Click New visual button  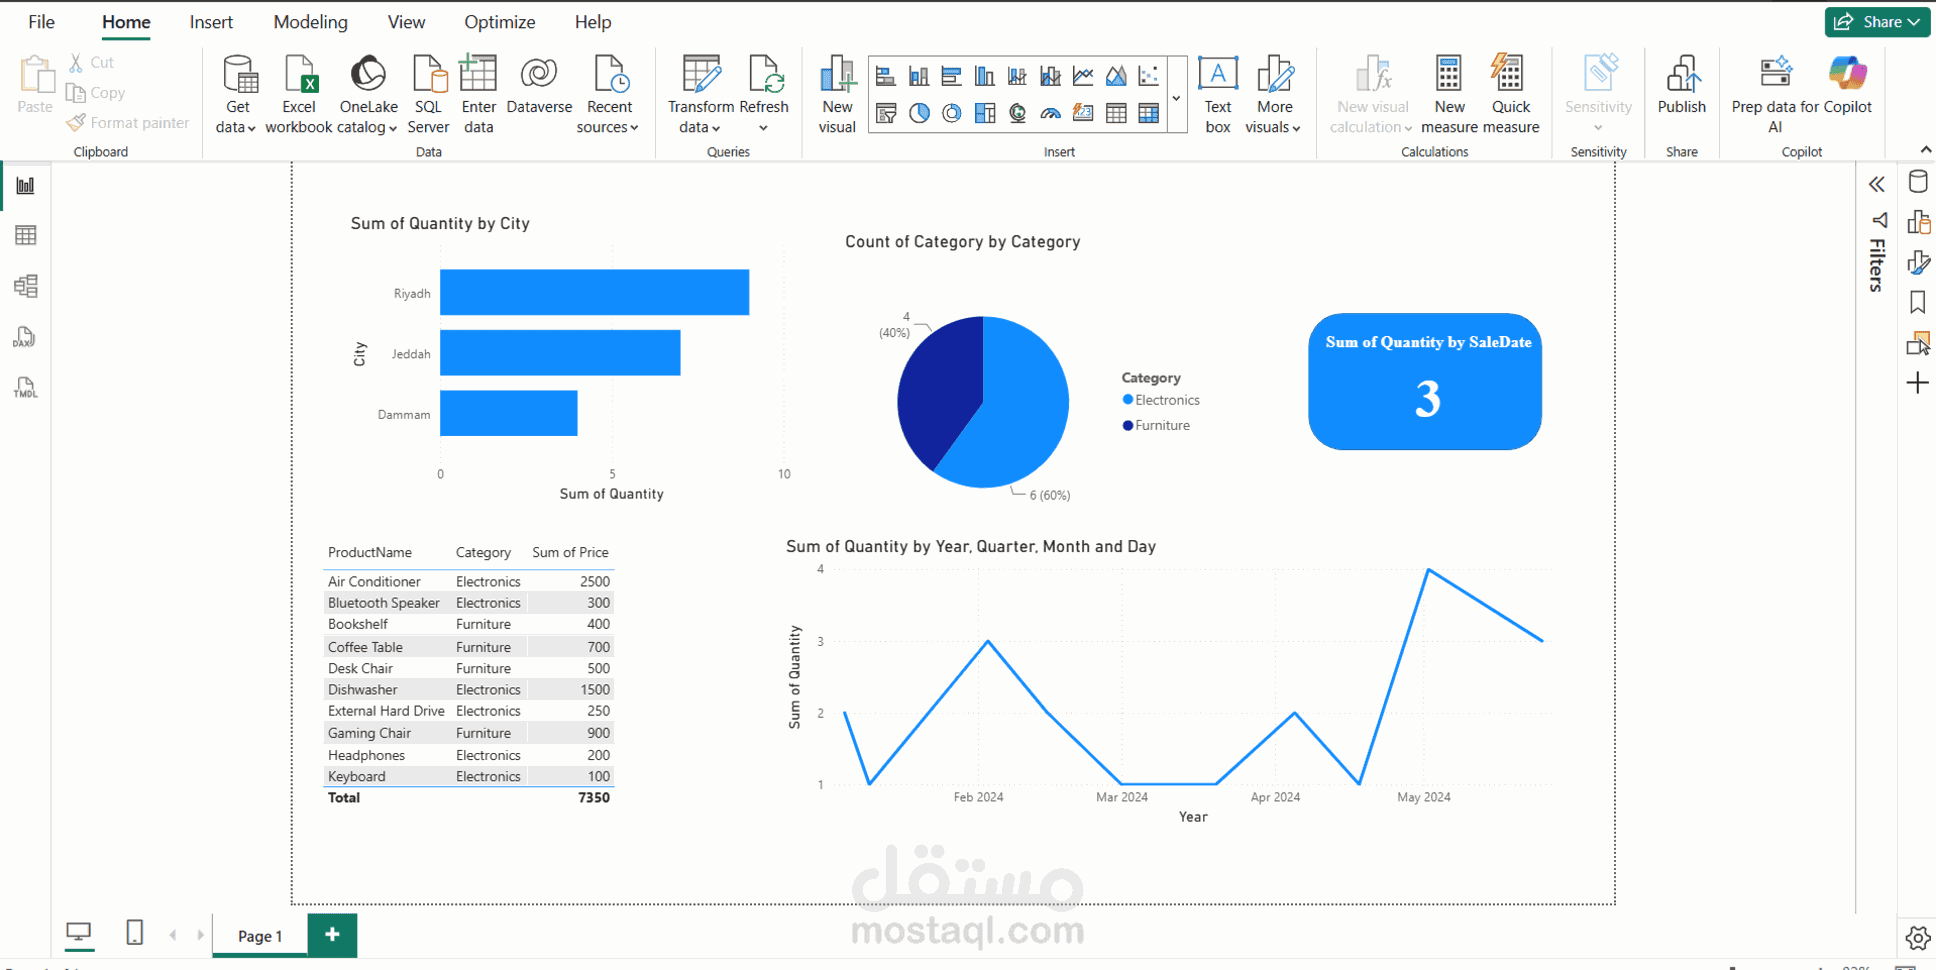pos(837,95)
